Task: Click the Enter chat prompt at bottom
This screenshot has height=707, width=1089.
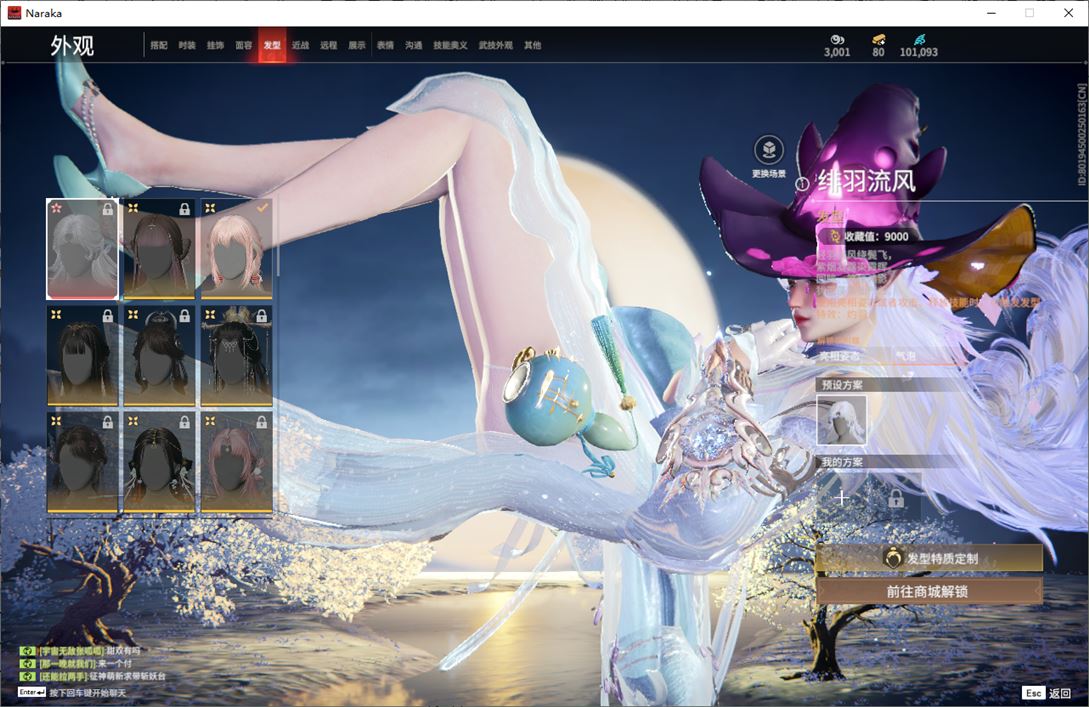Action: (73, 692)
